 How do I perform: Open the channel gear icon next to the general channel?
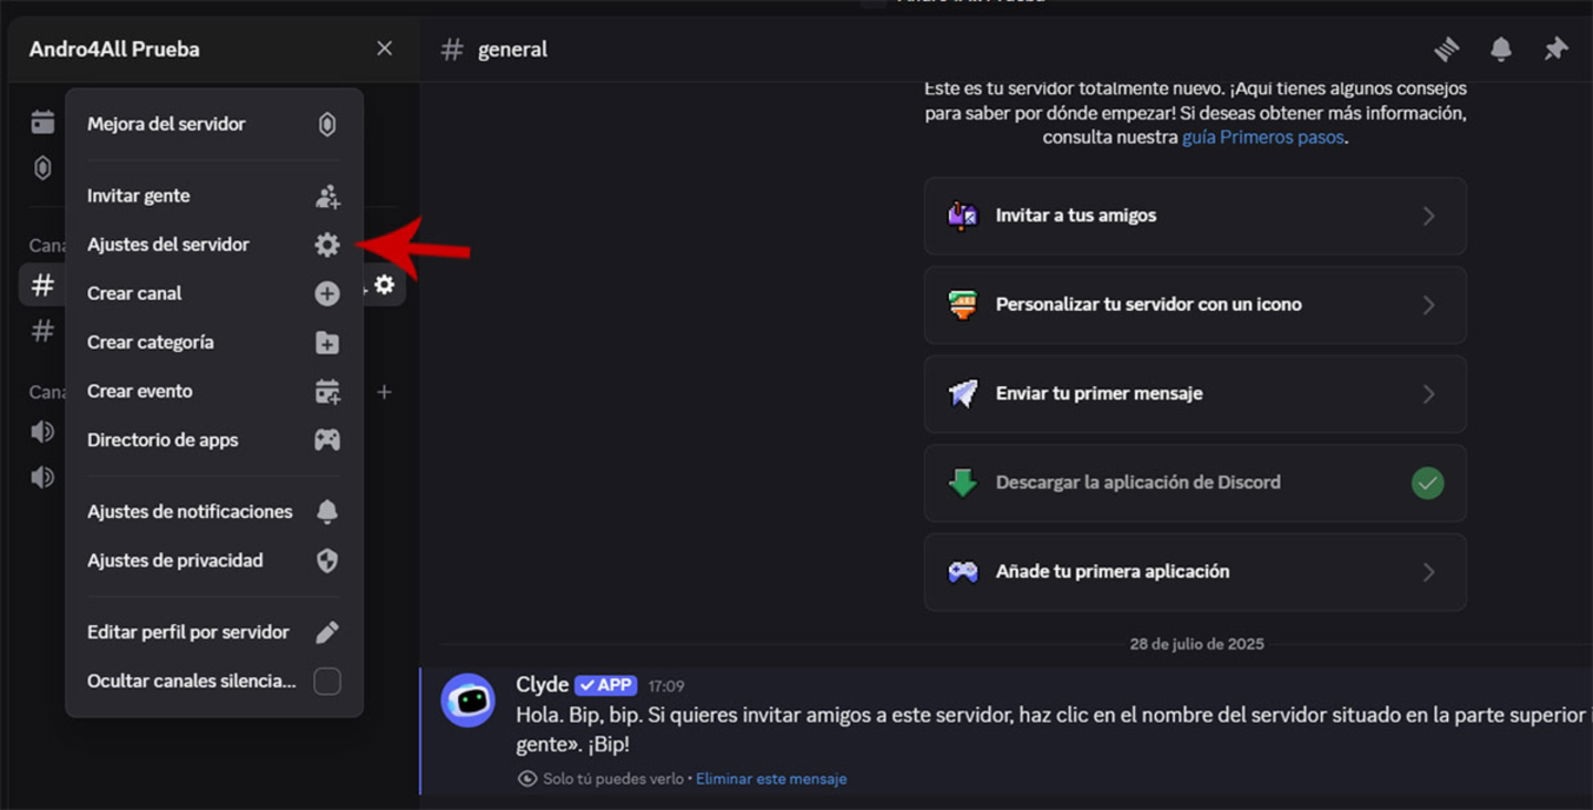click(x=384, y=285)
